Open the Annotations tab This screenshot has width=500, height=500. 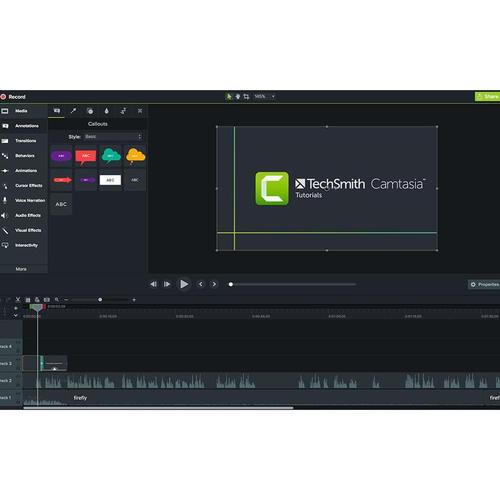[24, 126]
